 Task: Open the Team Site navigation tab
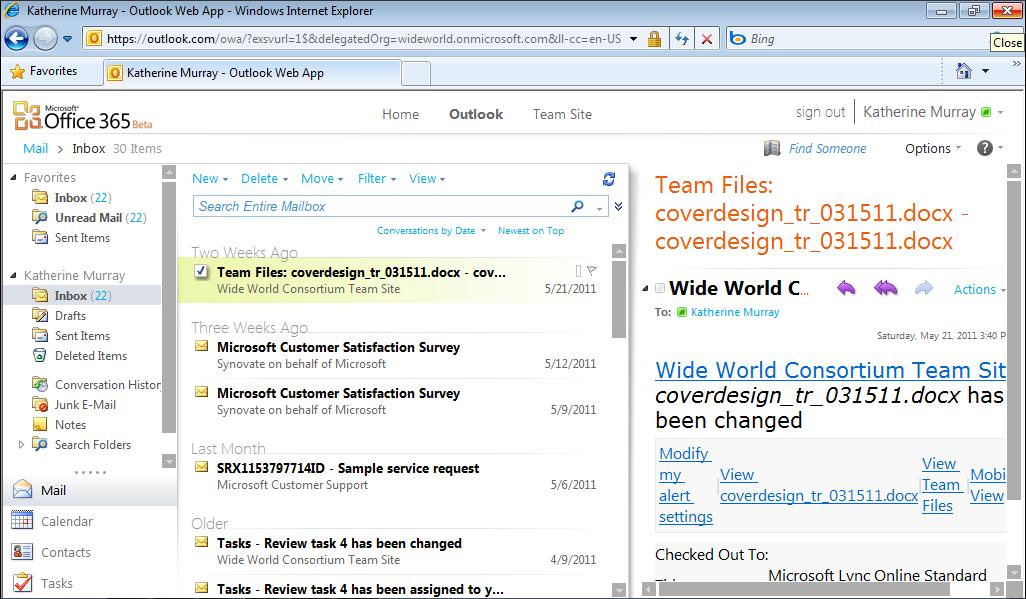point(562,114)
